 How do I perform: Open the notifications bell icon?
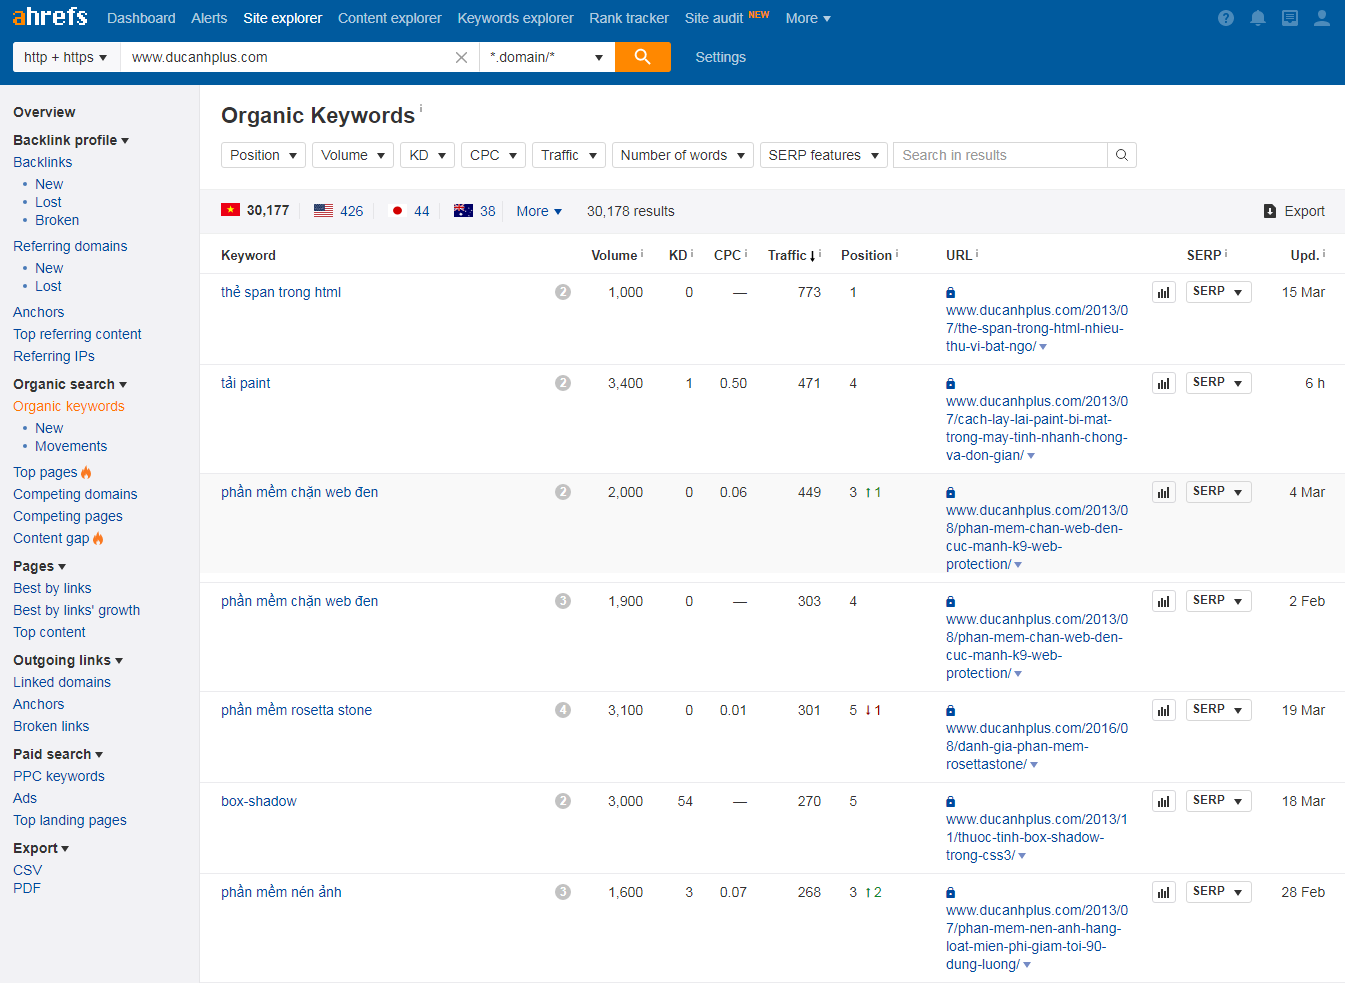coord(1257,18)
